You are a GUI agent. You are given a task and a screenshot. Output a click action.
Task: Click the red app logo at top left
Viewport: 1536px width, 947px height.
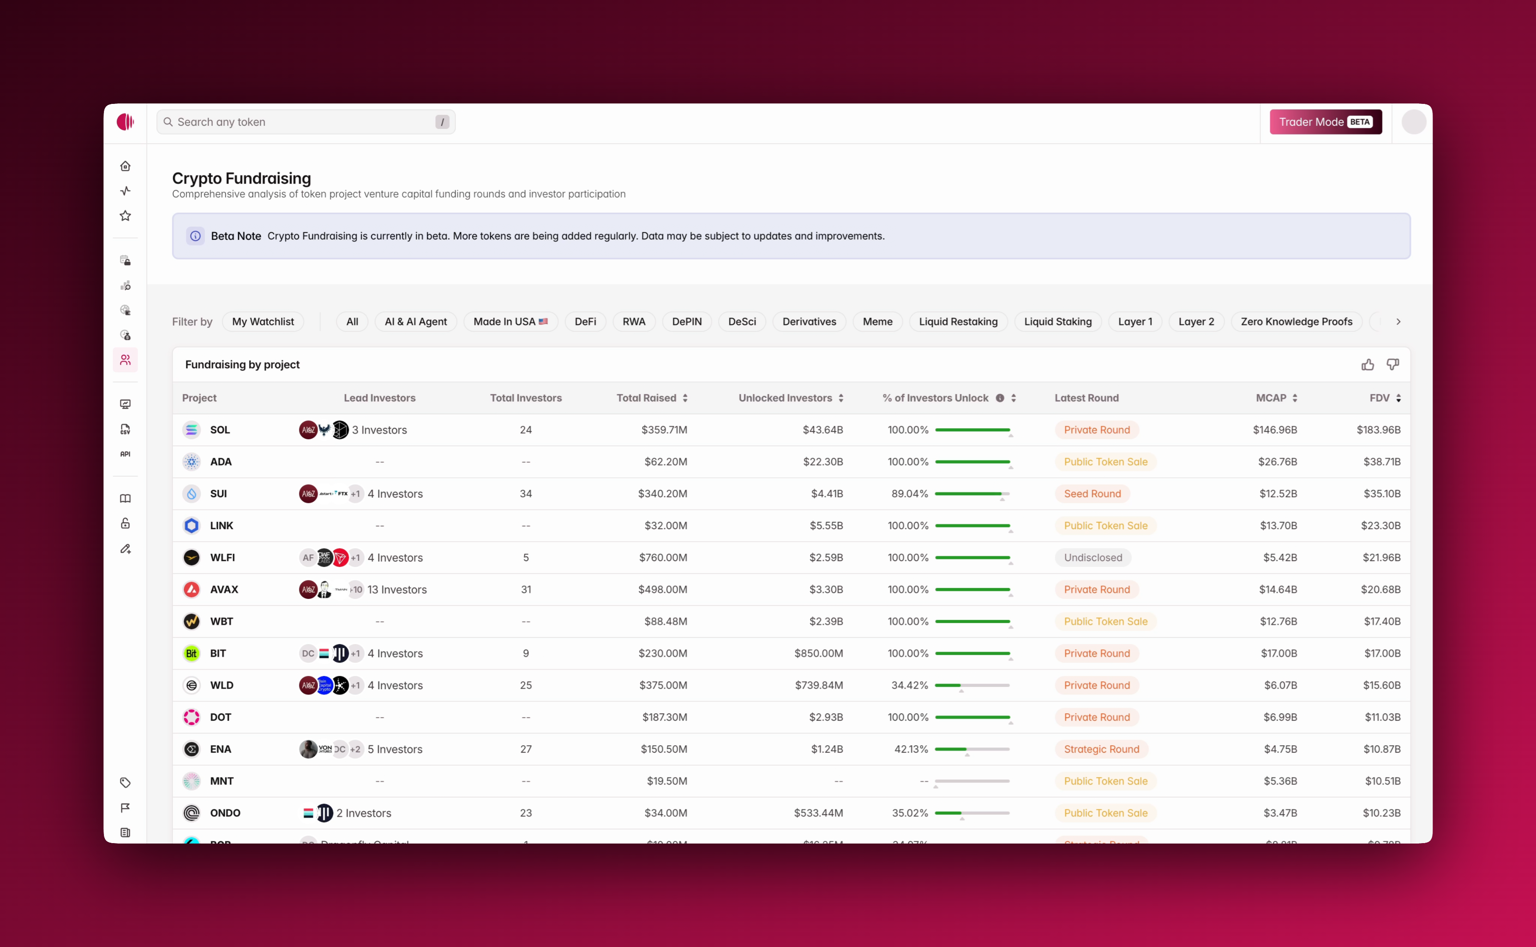coord(125,122)
